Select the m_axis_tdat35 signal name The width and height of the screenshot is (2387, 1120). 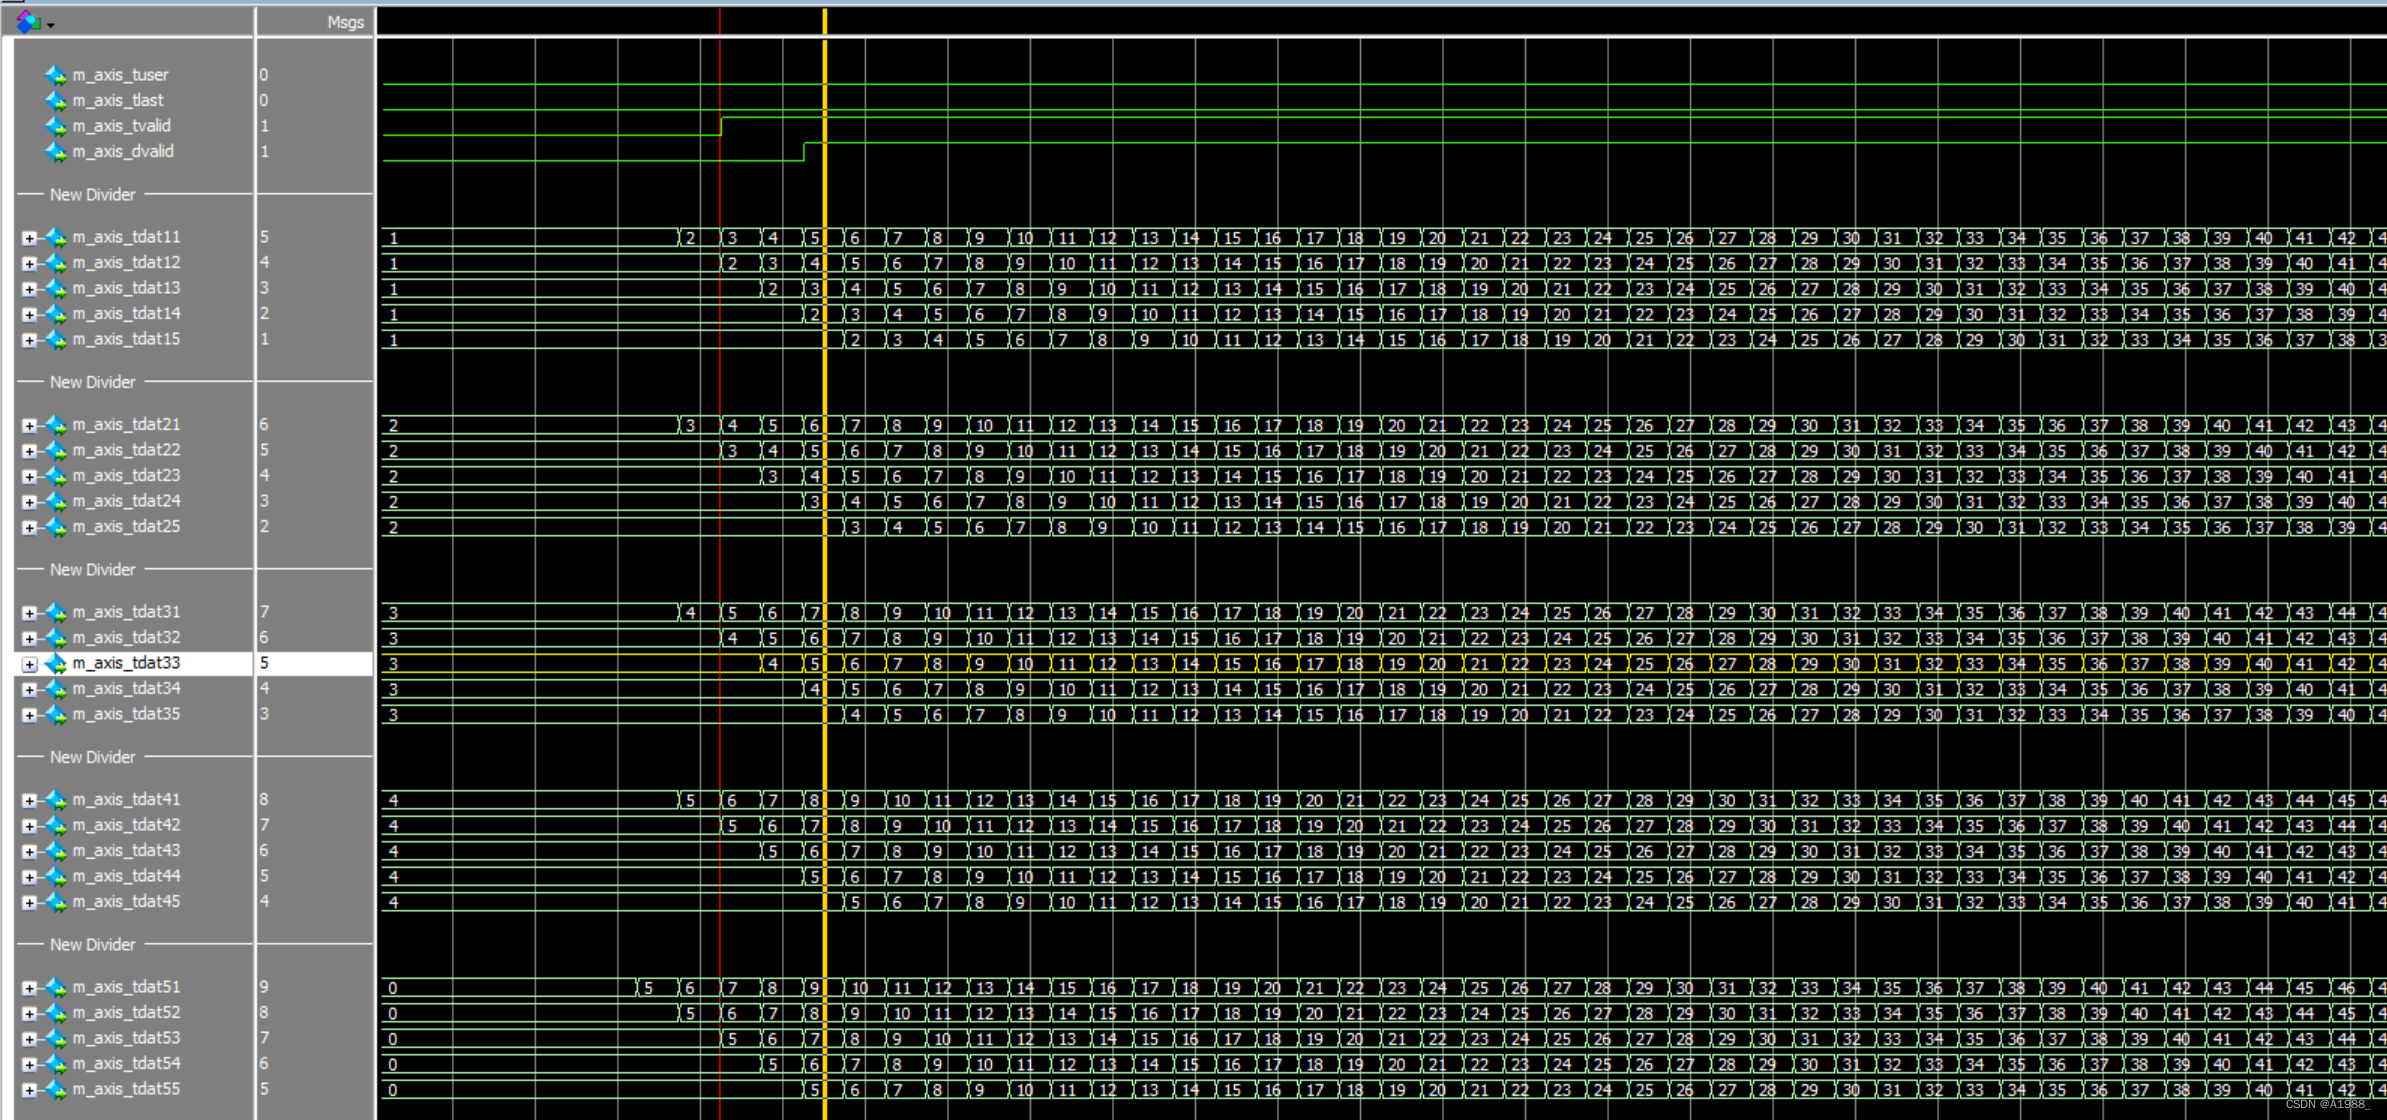(126, 714)
